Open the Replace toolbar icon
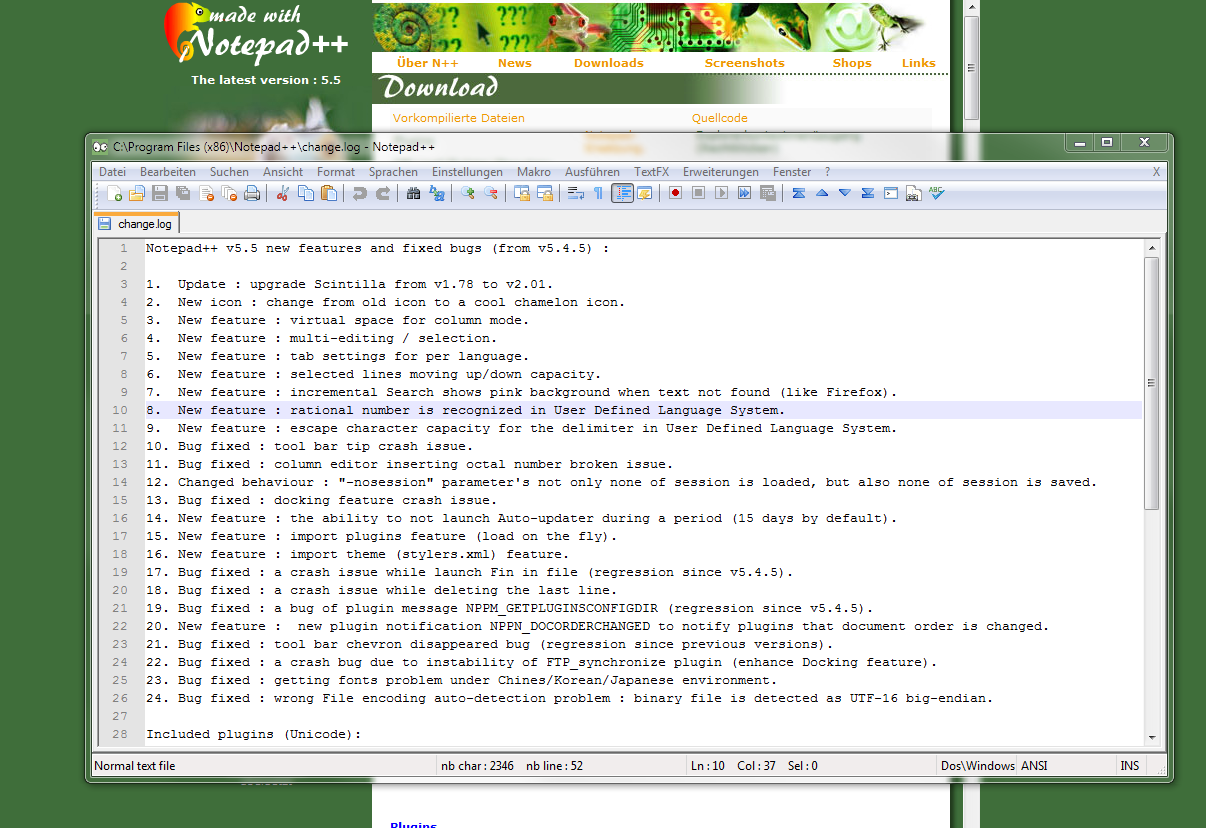Viewport: 1206px width, 828px height. [x=437, y=193]
